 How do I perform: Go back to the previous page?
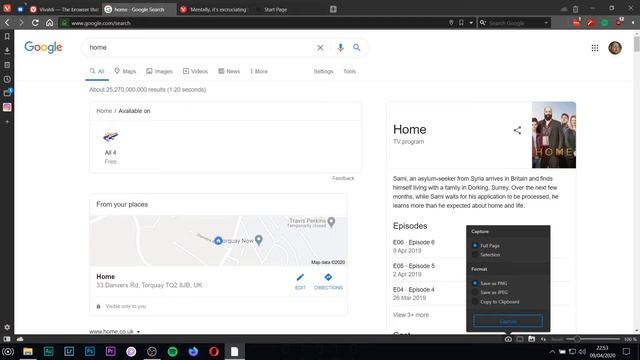tap(7, 23)
